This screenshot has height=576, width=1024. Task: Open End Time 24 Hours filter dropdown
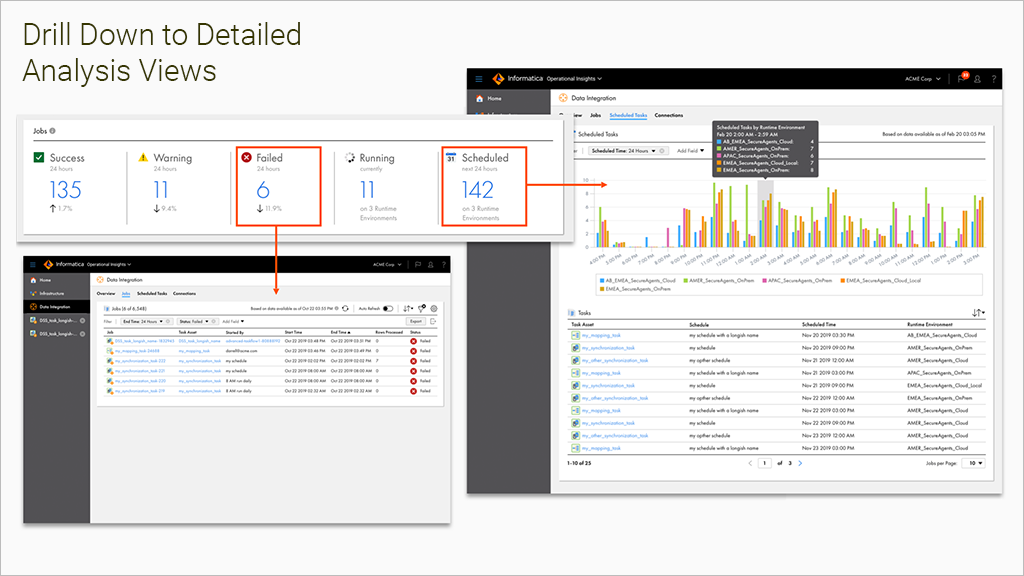point(142,321)
